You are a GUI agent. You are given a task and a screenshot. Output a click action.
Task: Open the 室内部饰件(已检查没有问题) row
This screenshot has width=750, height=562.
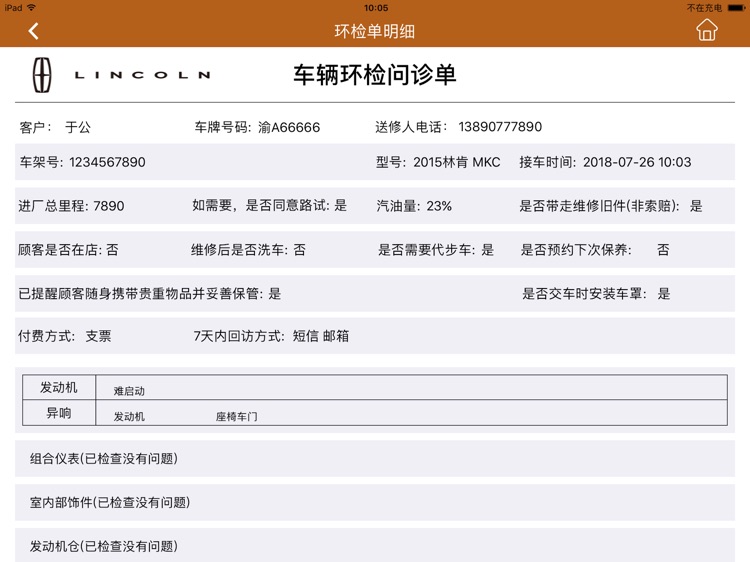(375, 502)
